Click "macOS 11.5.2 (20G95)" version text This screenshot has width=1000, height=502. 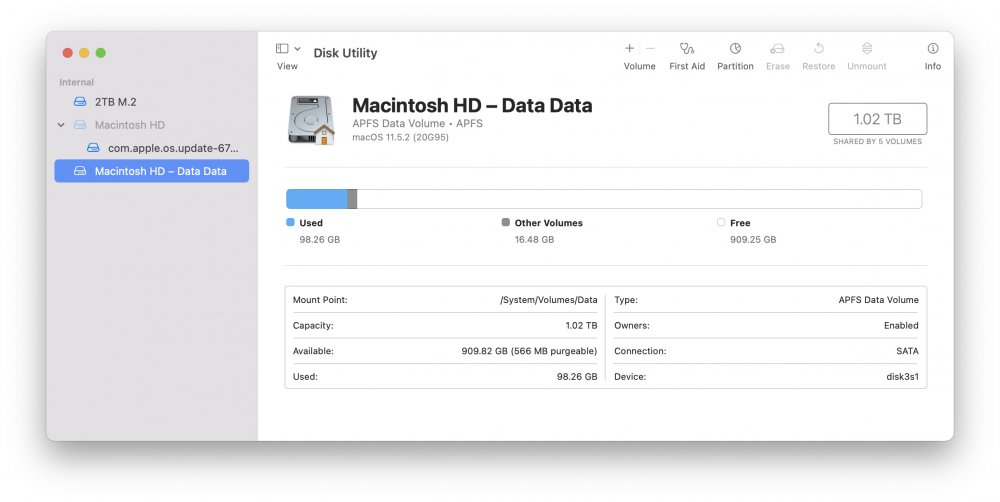click(401, 137)
